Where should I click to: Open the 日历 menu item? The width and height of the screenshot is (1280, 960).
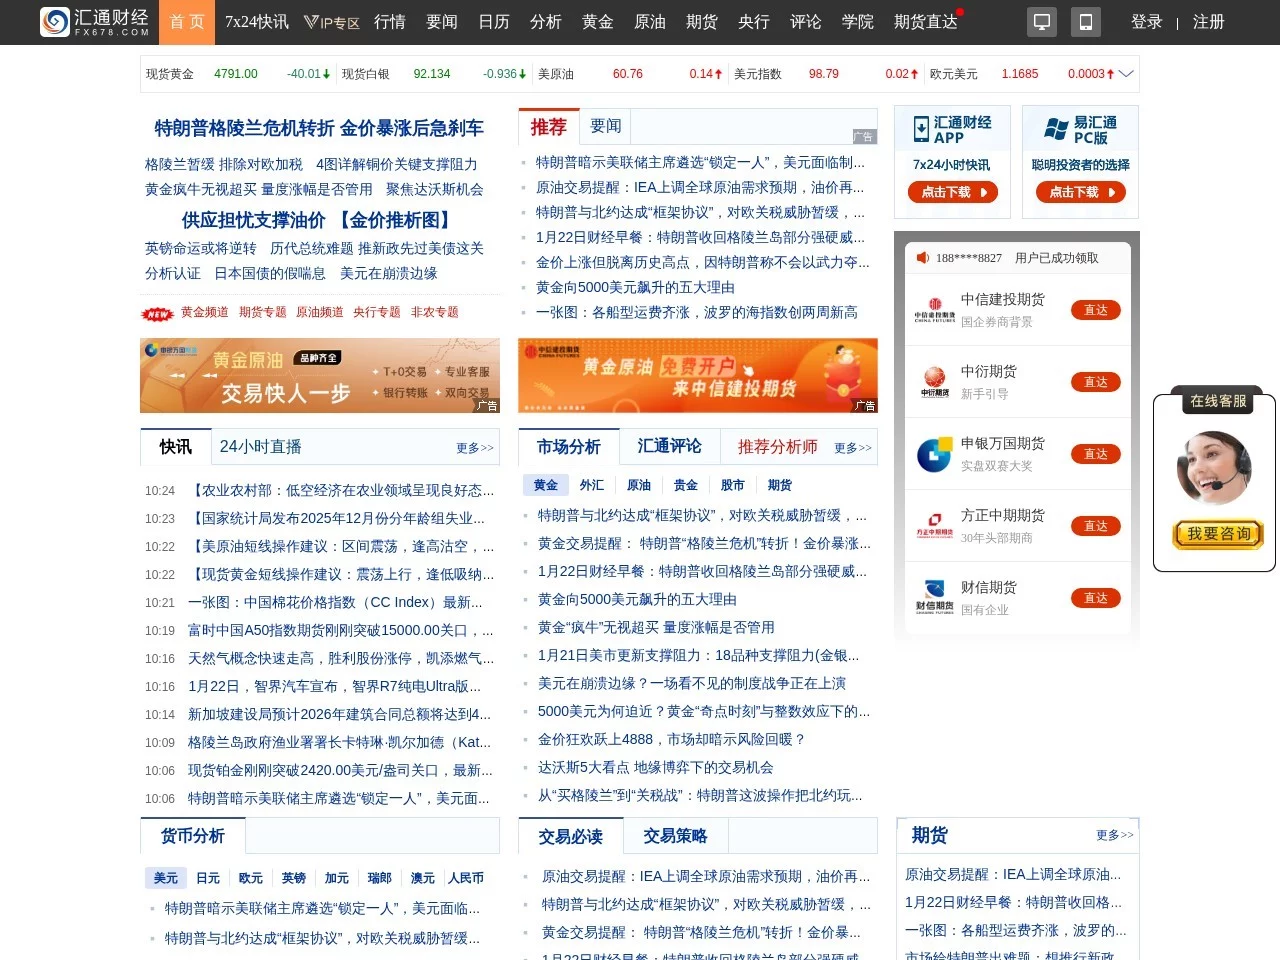click(x=493, y=22)
